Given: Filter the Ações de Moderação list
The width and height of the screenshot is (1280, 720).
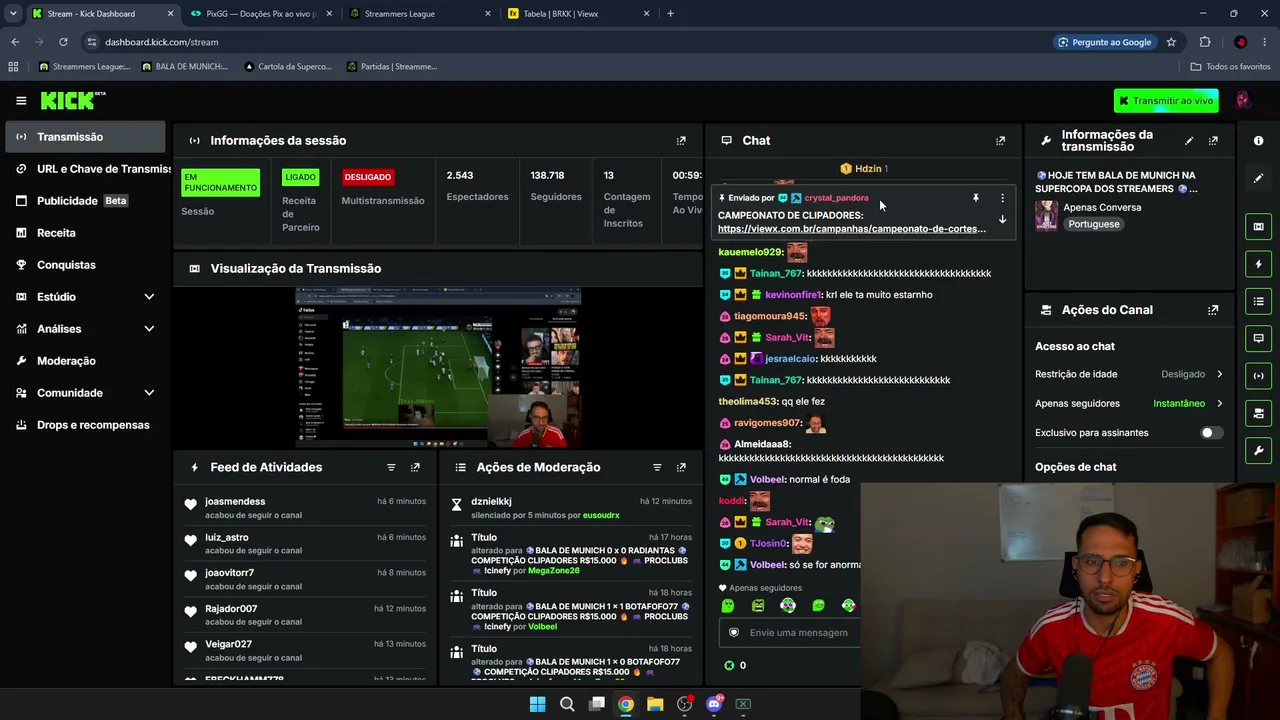Looking at the screenshot, I should coord(657,467).
